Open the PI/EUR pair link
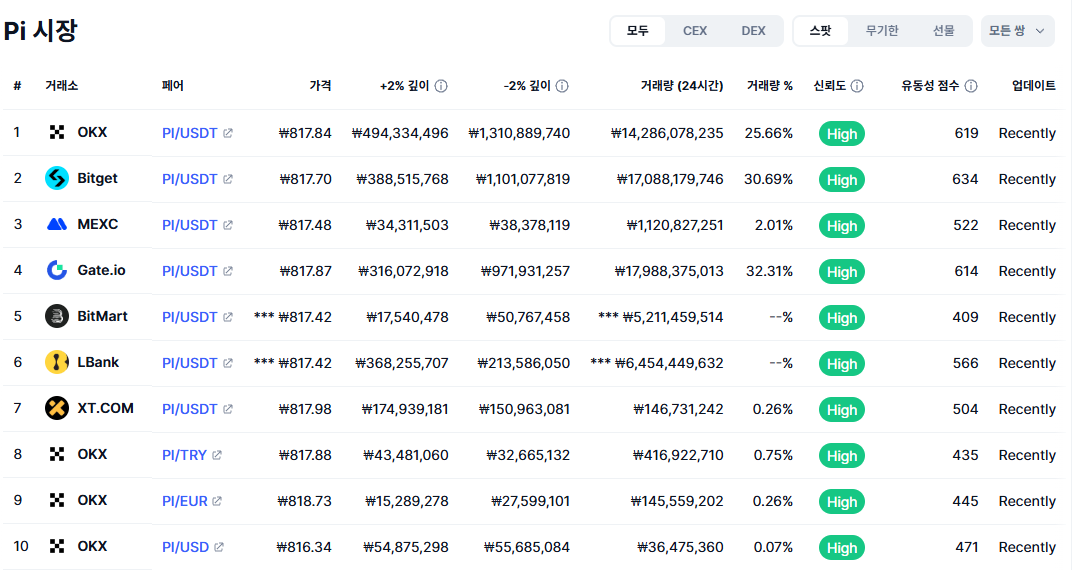 click(185, 501)
